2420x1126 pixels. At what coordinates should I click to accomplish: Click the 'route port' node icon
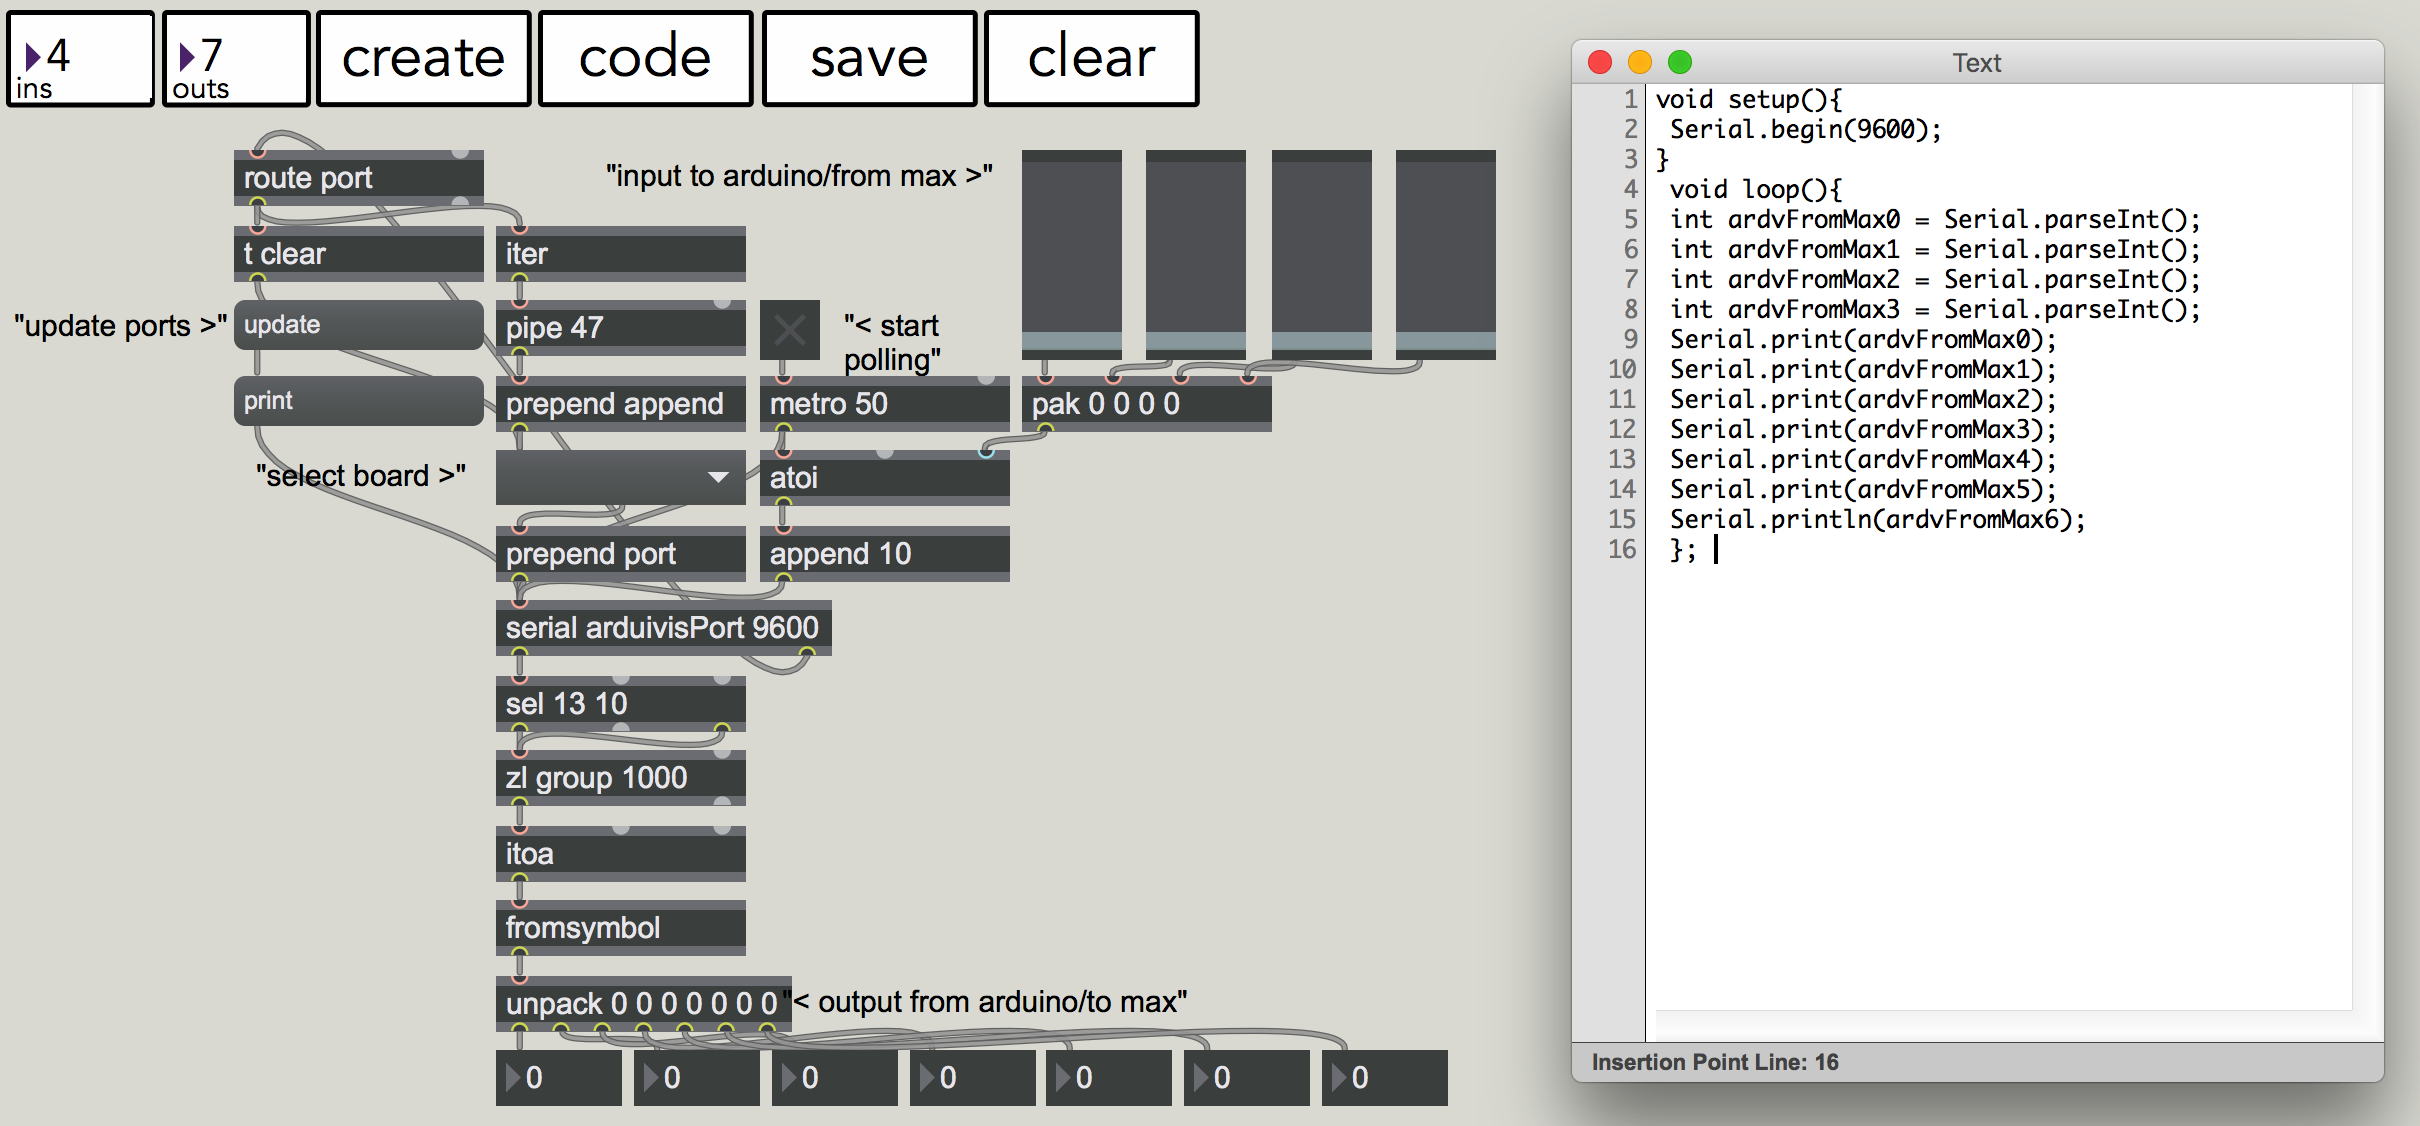(353, 174)
